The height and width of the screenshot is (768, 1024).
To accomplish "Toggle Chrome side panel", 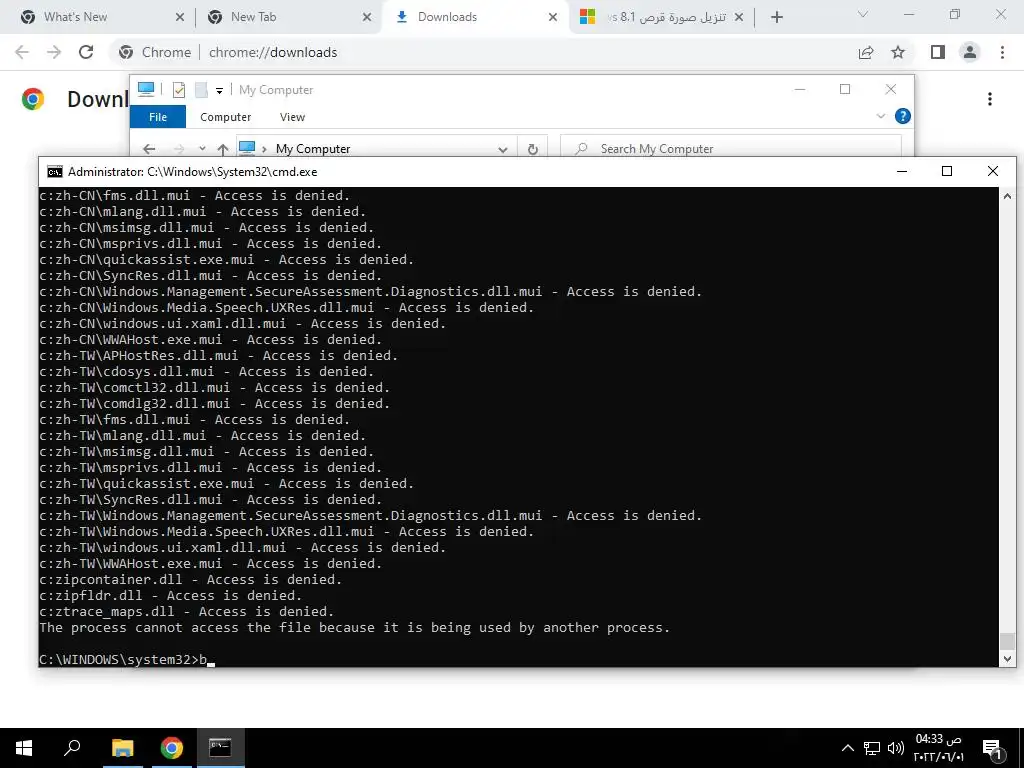I will [x=938, y=52].
